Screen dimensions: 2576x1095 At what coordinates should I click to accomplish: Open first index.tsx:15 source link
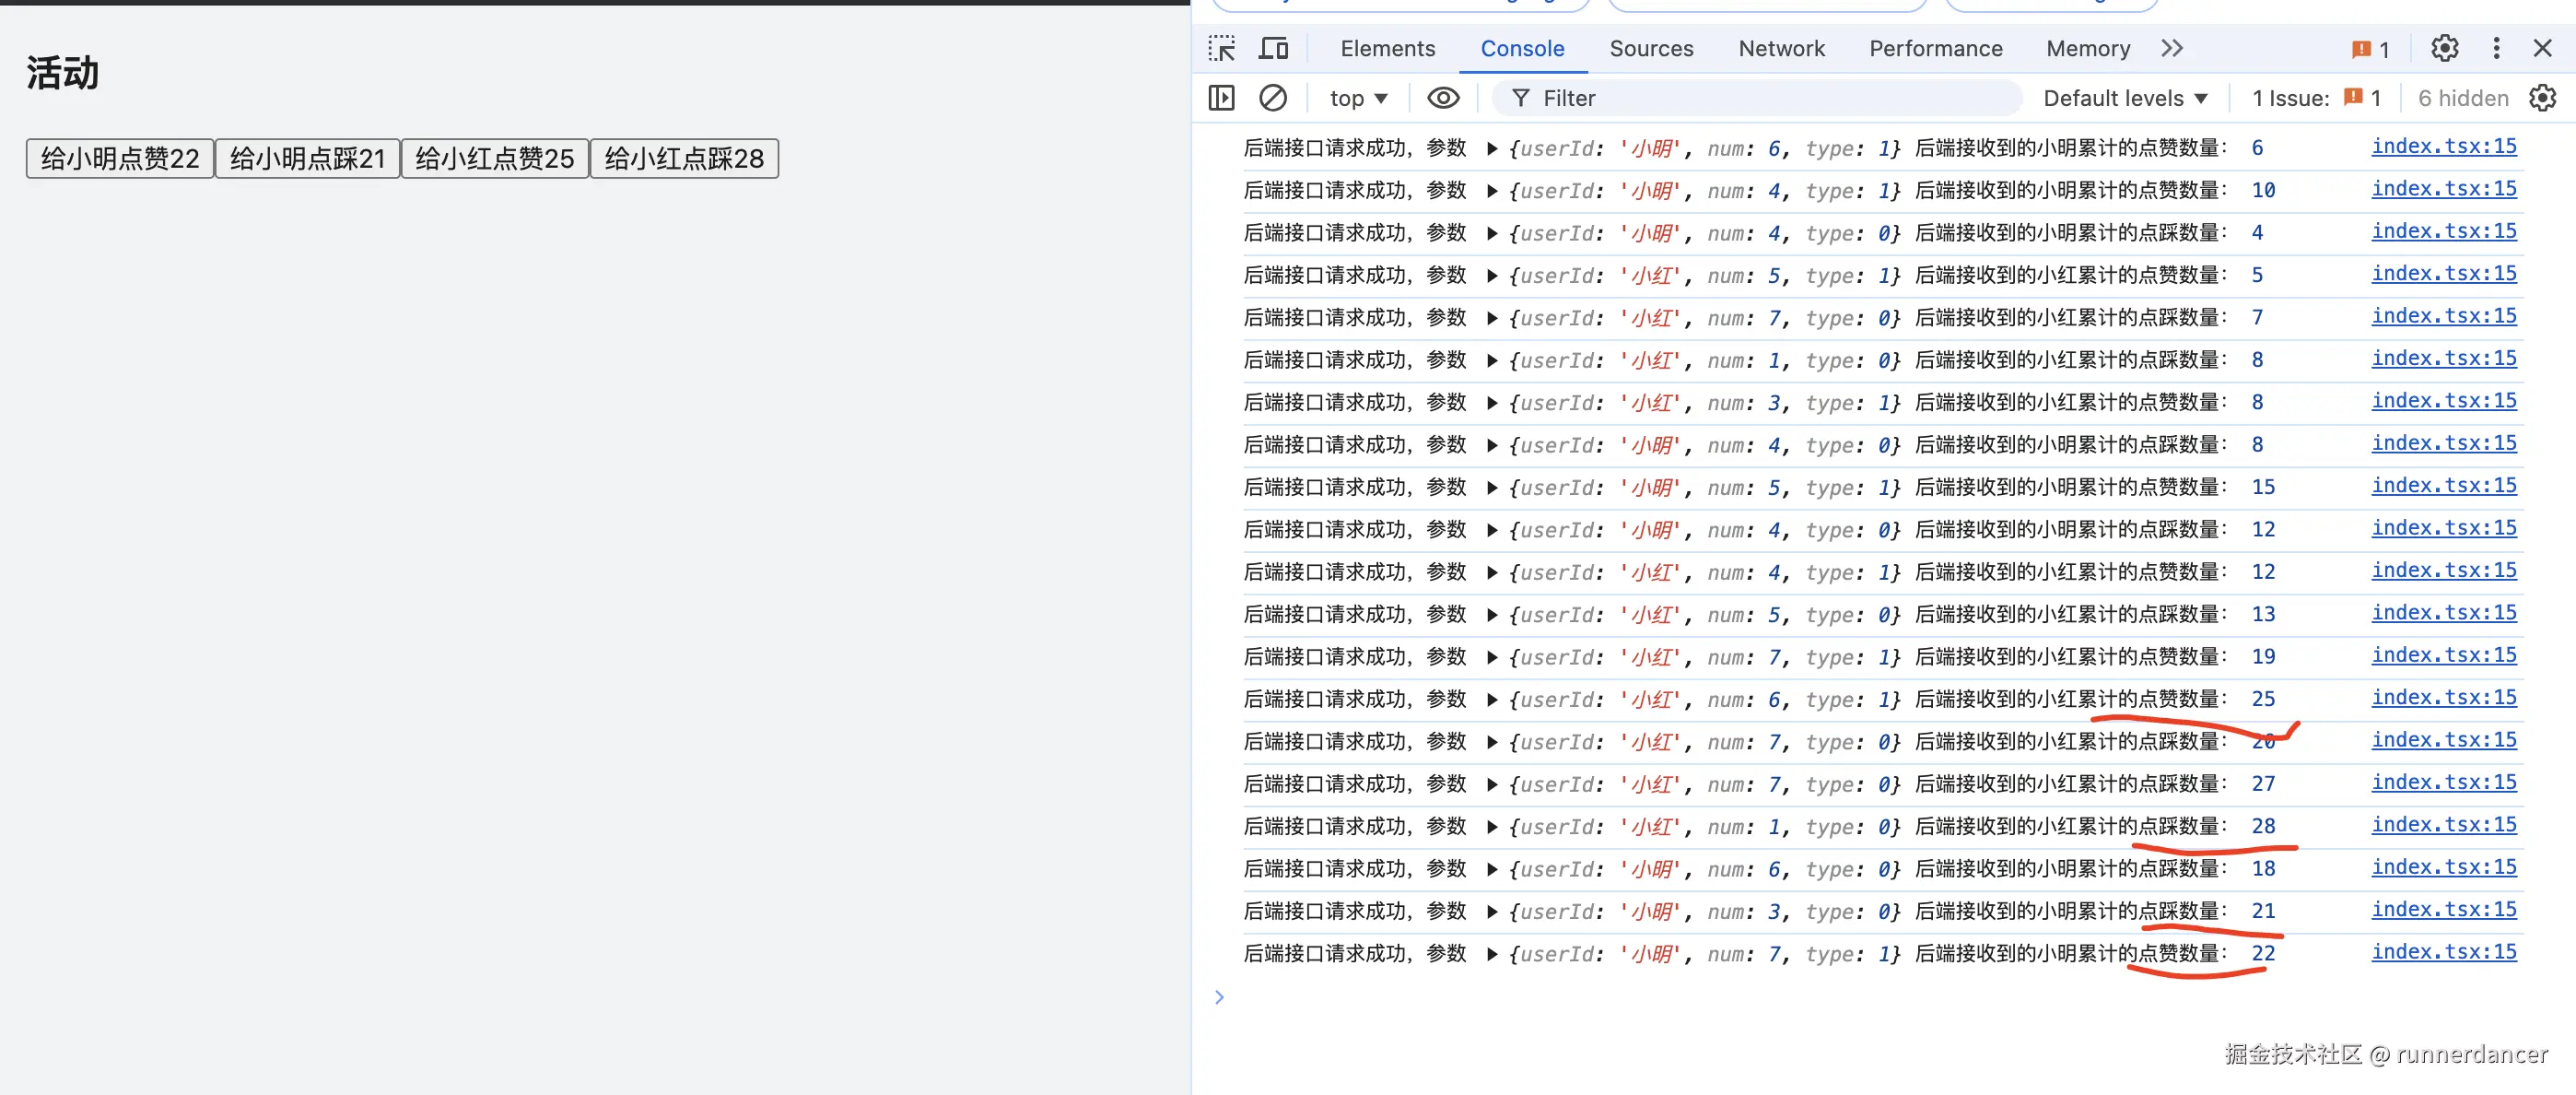pyautogui.click(x=2443, y=146)
